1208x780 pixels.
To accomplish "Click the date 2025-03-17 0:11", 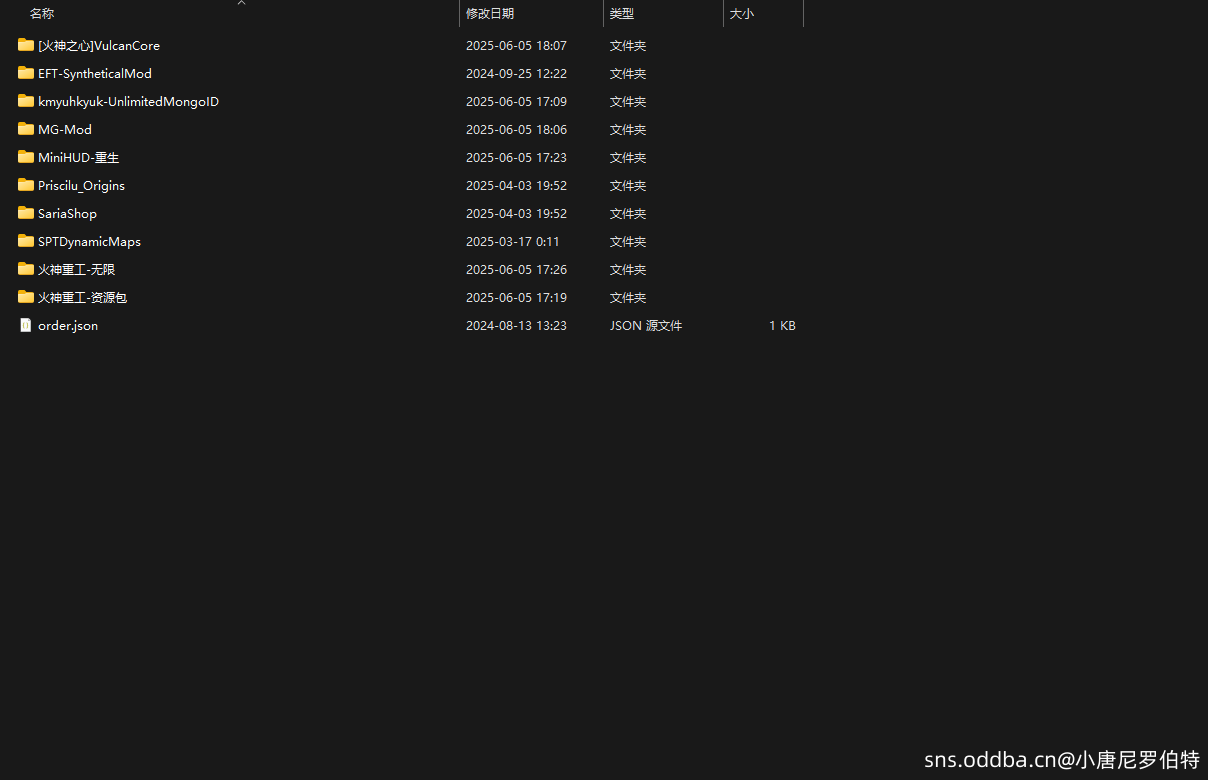I will pyautogui.click(x=513, y=241).
